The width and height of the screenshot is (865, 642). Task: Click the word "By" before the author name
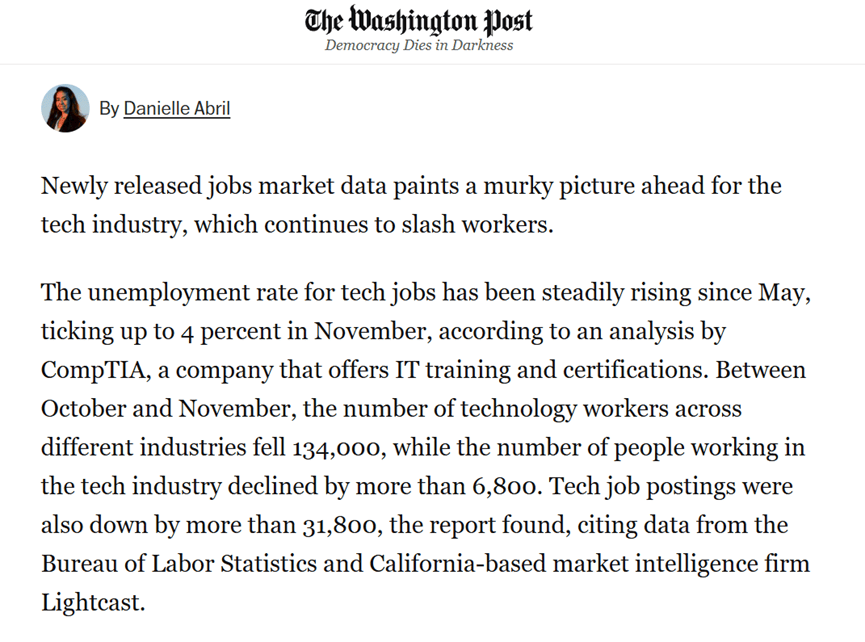pos(109,108)
